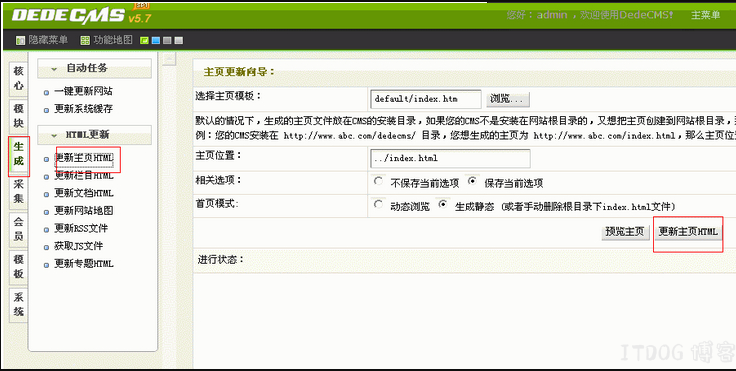Click the 进行状态 status label
This screenshot has width=736, height=371.
tap(221, 259)
